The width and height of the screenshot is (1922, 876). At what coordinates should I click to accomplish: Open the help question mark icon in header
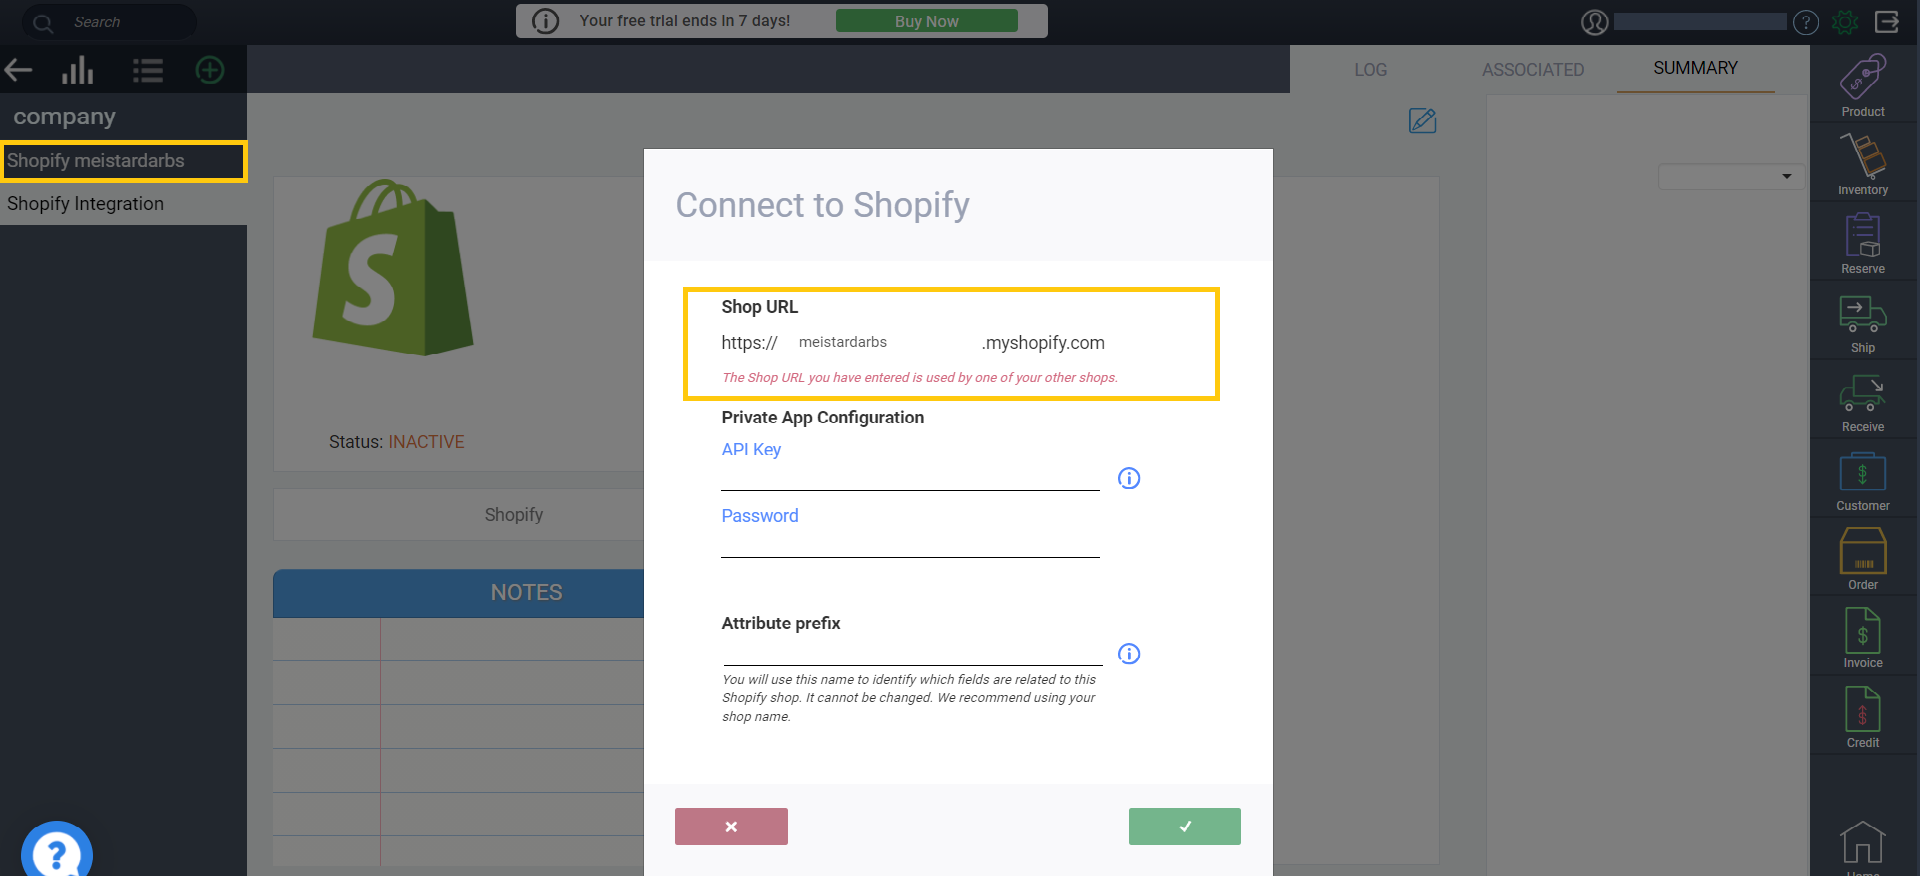[1806, 22]
